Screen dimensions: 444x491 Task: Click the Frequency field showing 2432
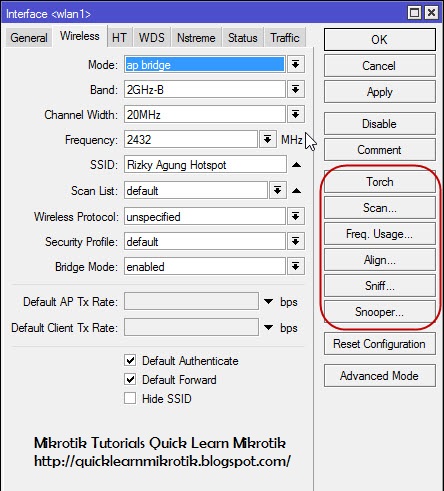191,139
